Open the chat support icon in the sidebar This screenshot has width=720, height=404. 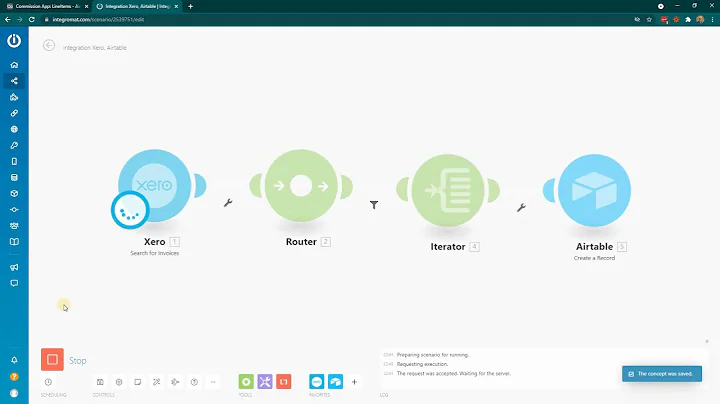tap(14, 283)
